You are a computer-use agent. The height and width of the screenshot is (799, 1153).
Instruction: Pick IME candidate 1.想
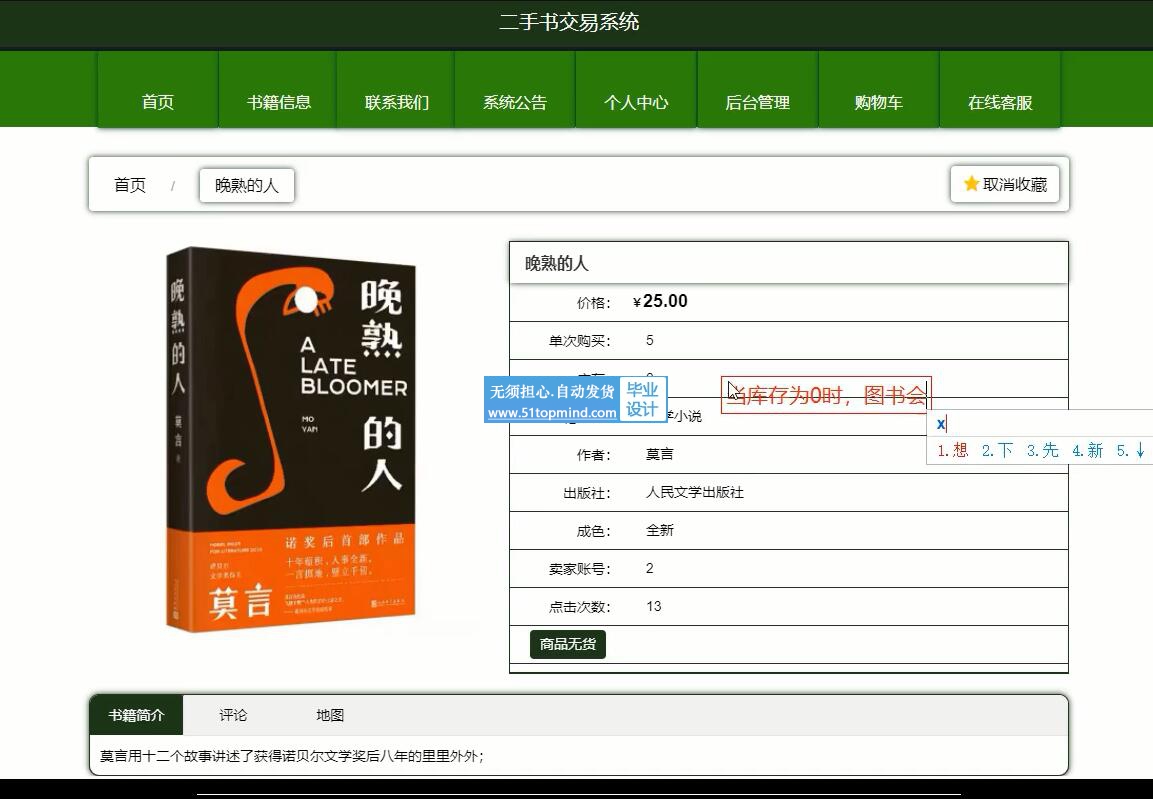[x=952, y=451]
